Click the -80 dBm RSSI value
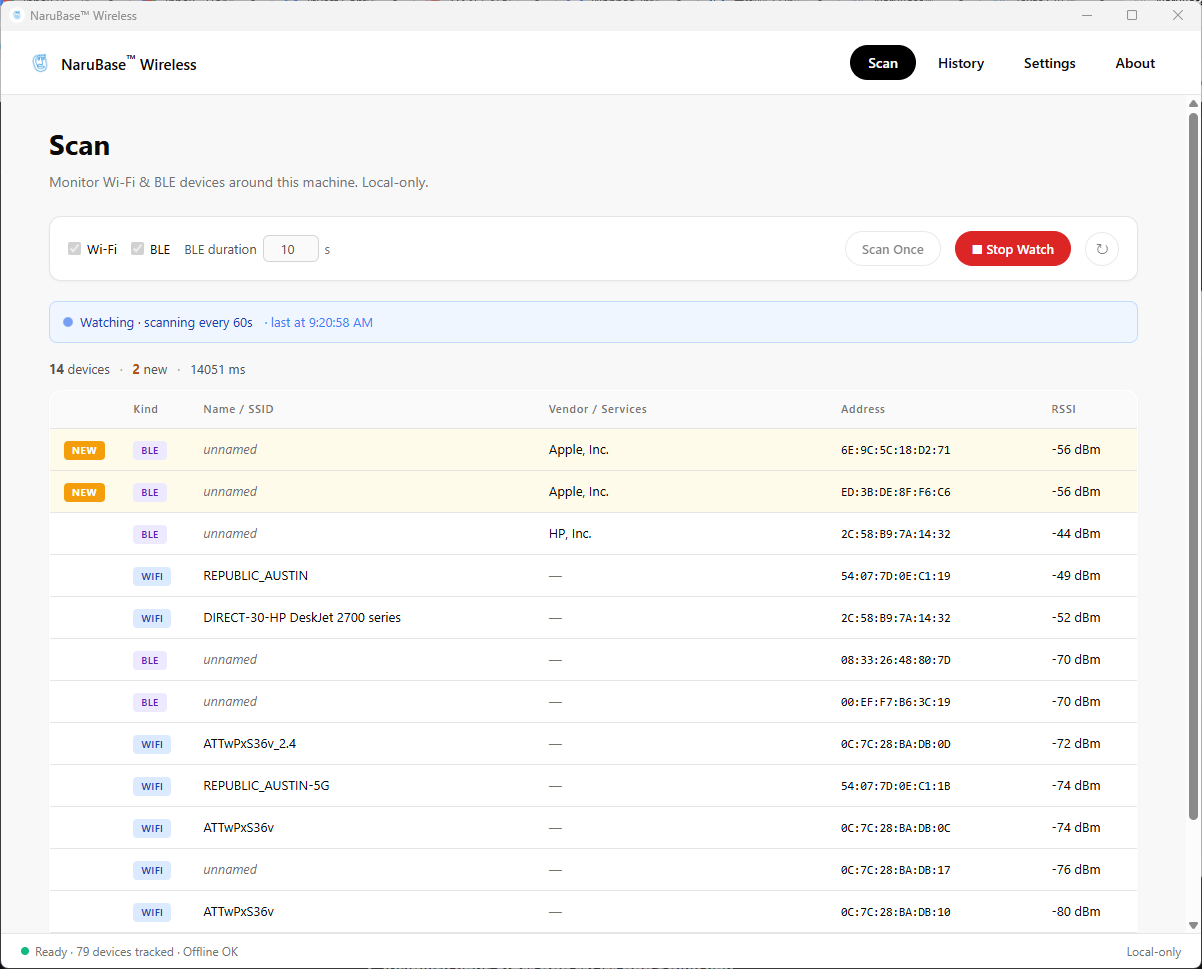This screenshot has height=969, width=1202. click(x=1076, y=912)
